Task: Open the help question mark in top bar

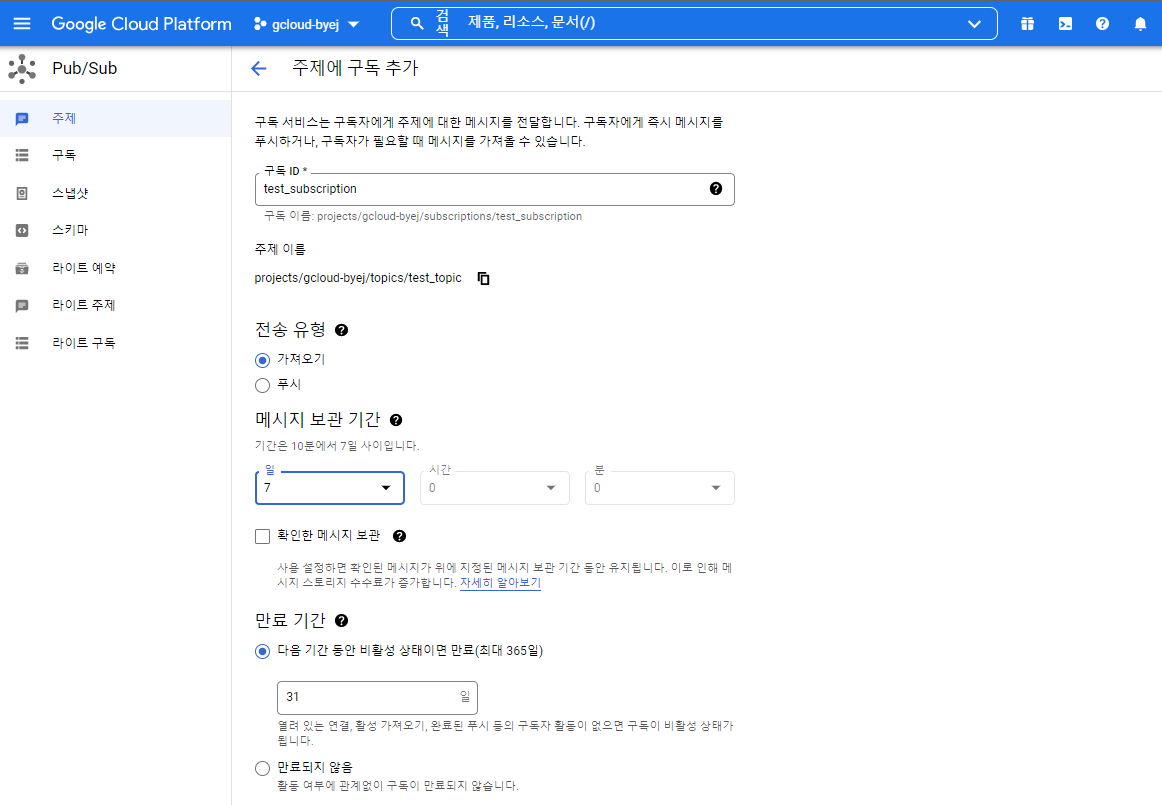Action: click(x=1103, y=24)
